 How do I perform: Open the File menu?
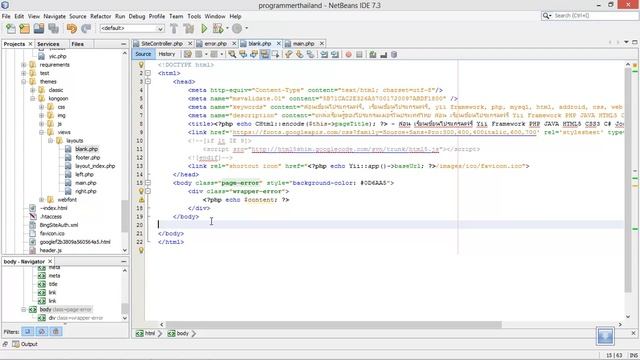(x=6, y=16)
